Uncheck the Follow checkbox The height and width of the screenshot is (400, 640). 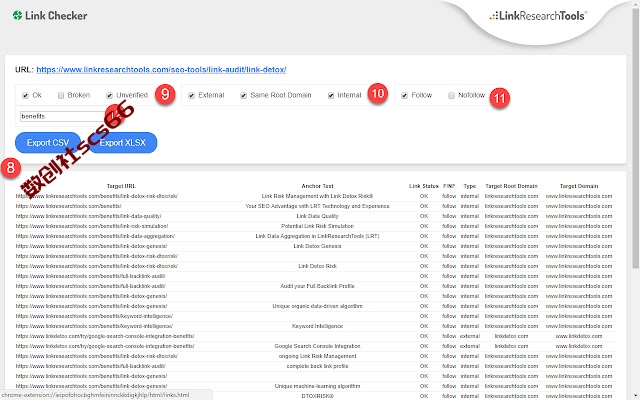click(x=404, y=96)
